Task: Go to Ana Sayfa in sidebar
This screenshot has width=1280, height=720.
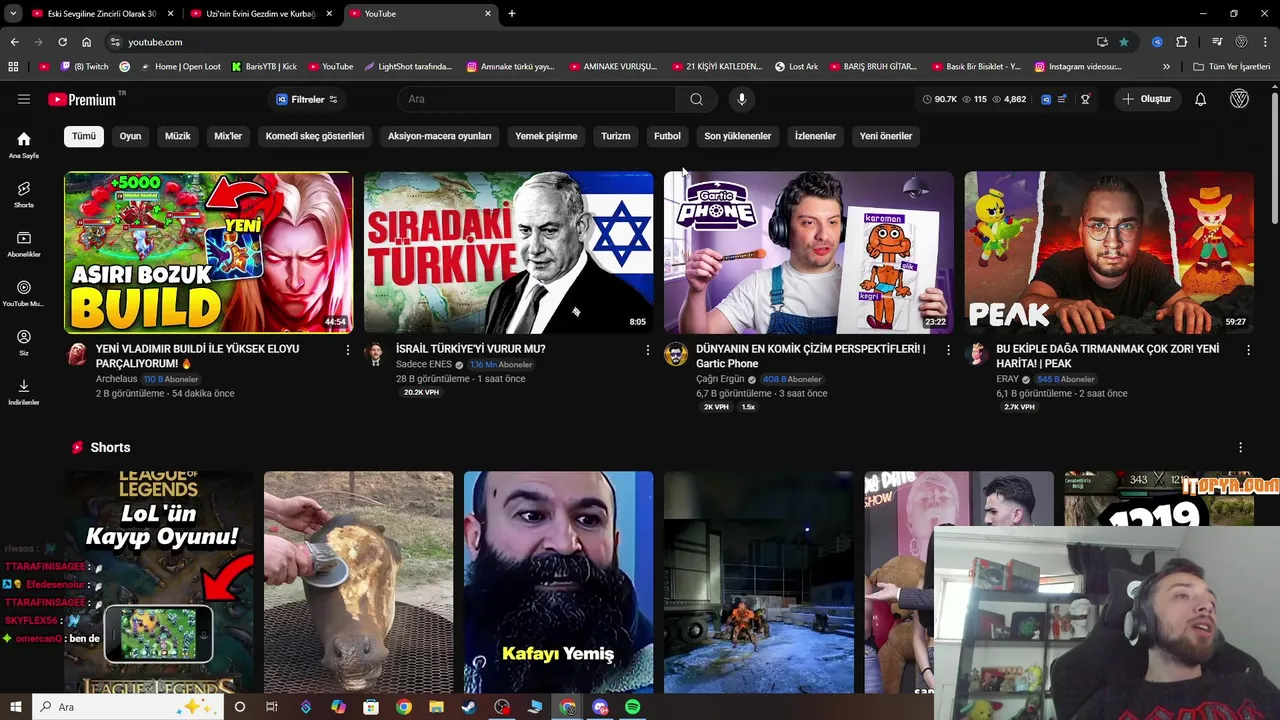Action: (x=24, y=145)
